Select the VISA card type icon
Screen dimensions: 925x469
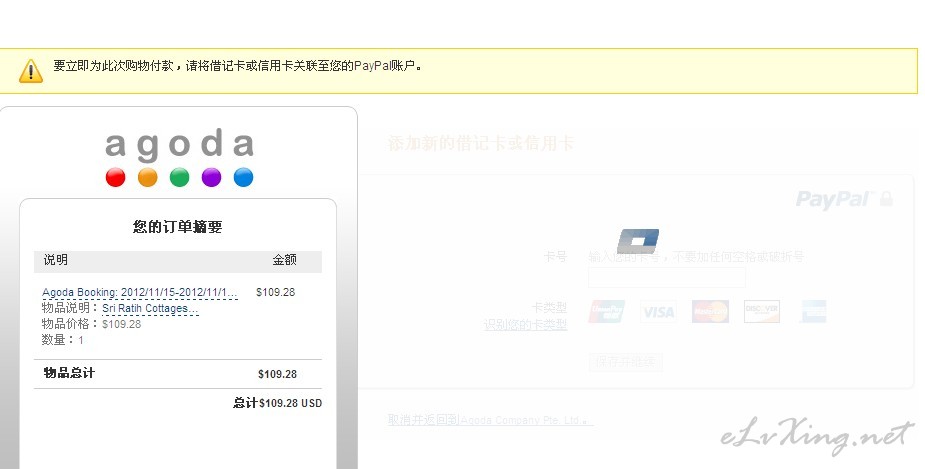[x=658, y=311]
